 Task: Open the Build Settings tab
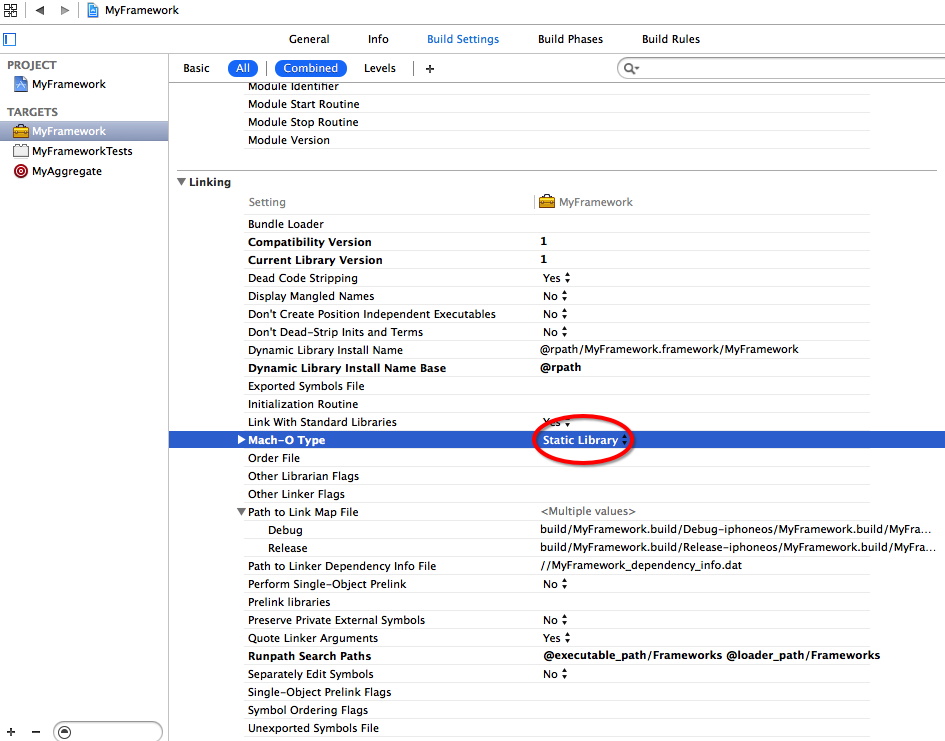(x=463, y=39)
